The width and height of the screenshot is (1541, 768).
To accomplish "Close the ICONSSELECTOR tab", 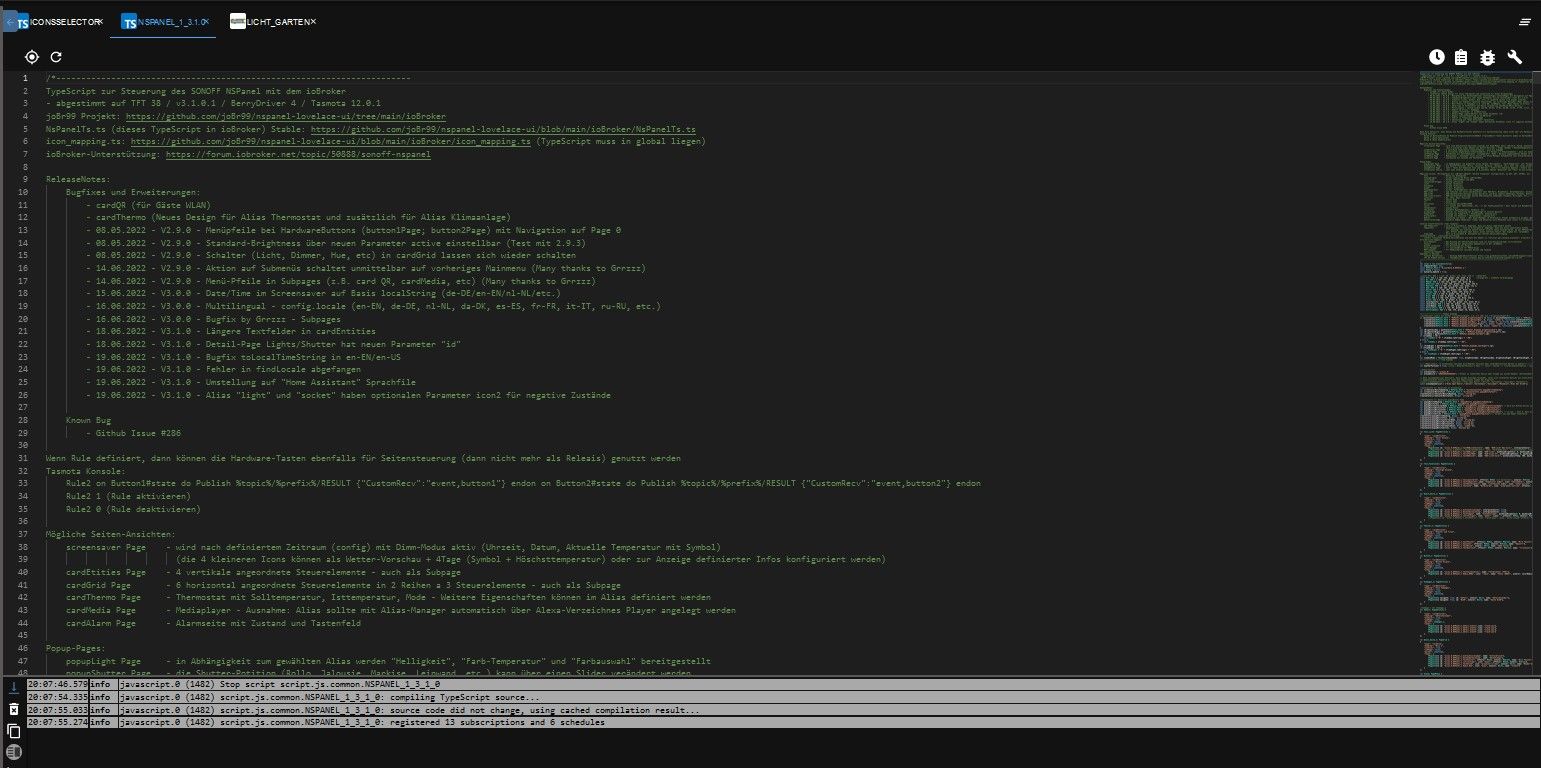I will 99,21.
